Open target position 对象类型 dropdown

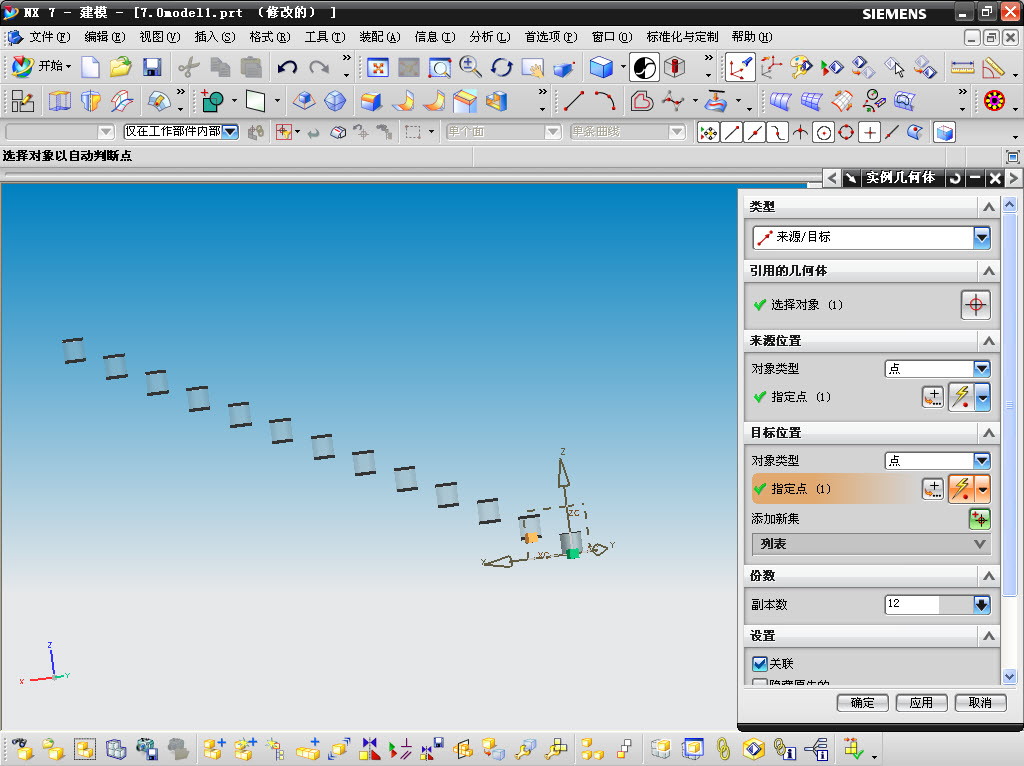coord(937,460)
